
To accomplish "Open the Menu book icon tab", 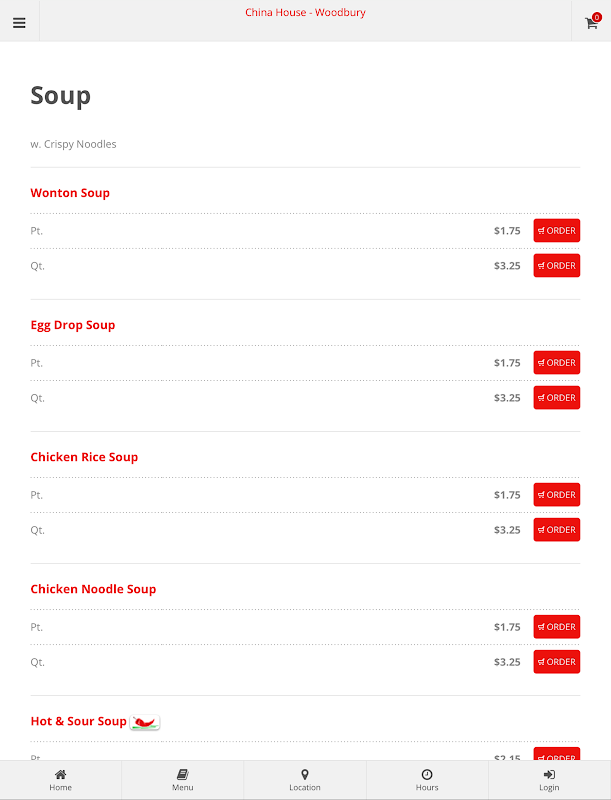I will coord(183,780).
